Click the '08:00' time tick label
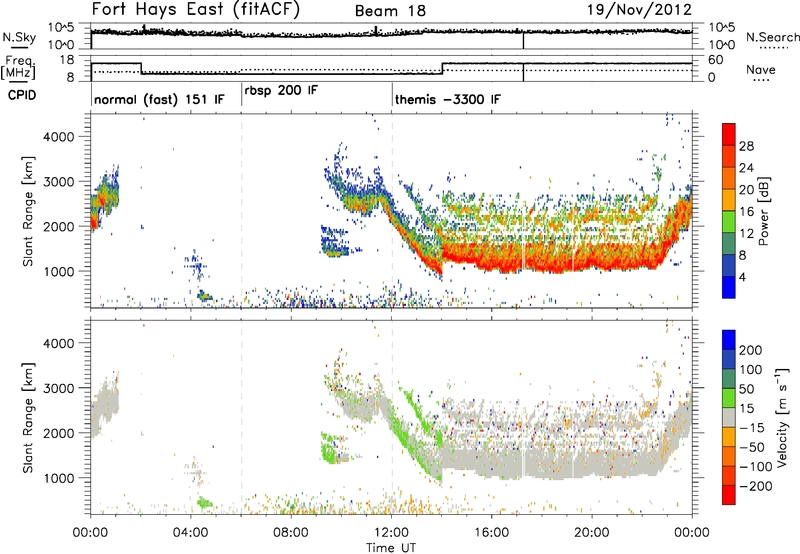Viewport: 800px width, 554px height. click(x=291, y=533)
